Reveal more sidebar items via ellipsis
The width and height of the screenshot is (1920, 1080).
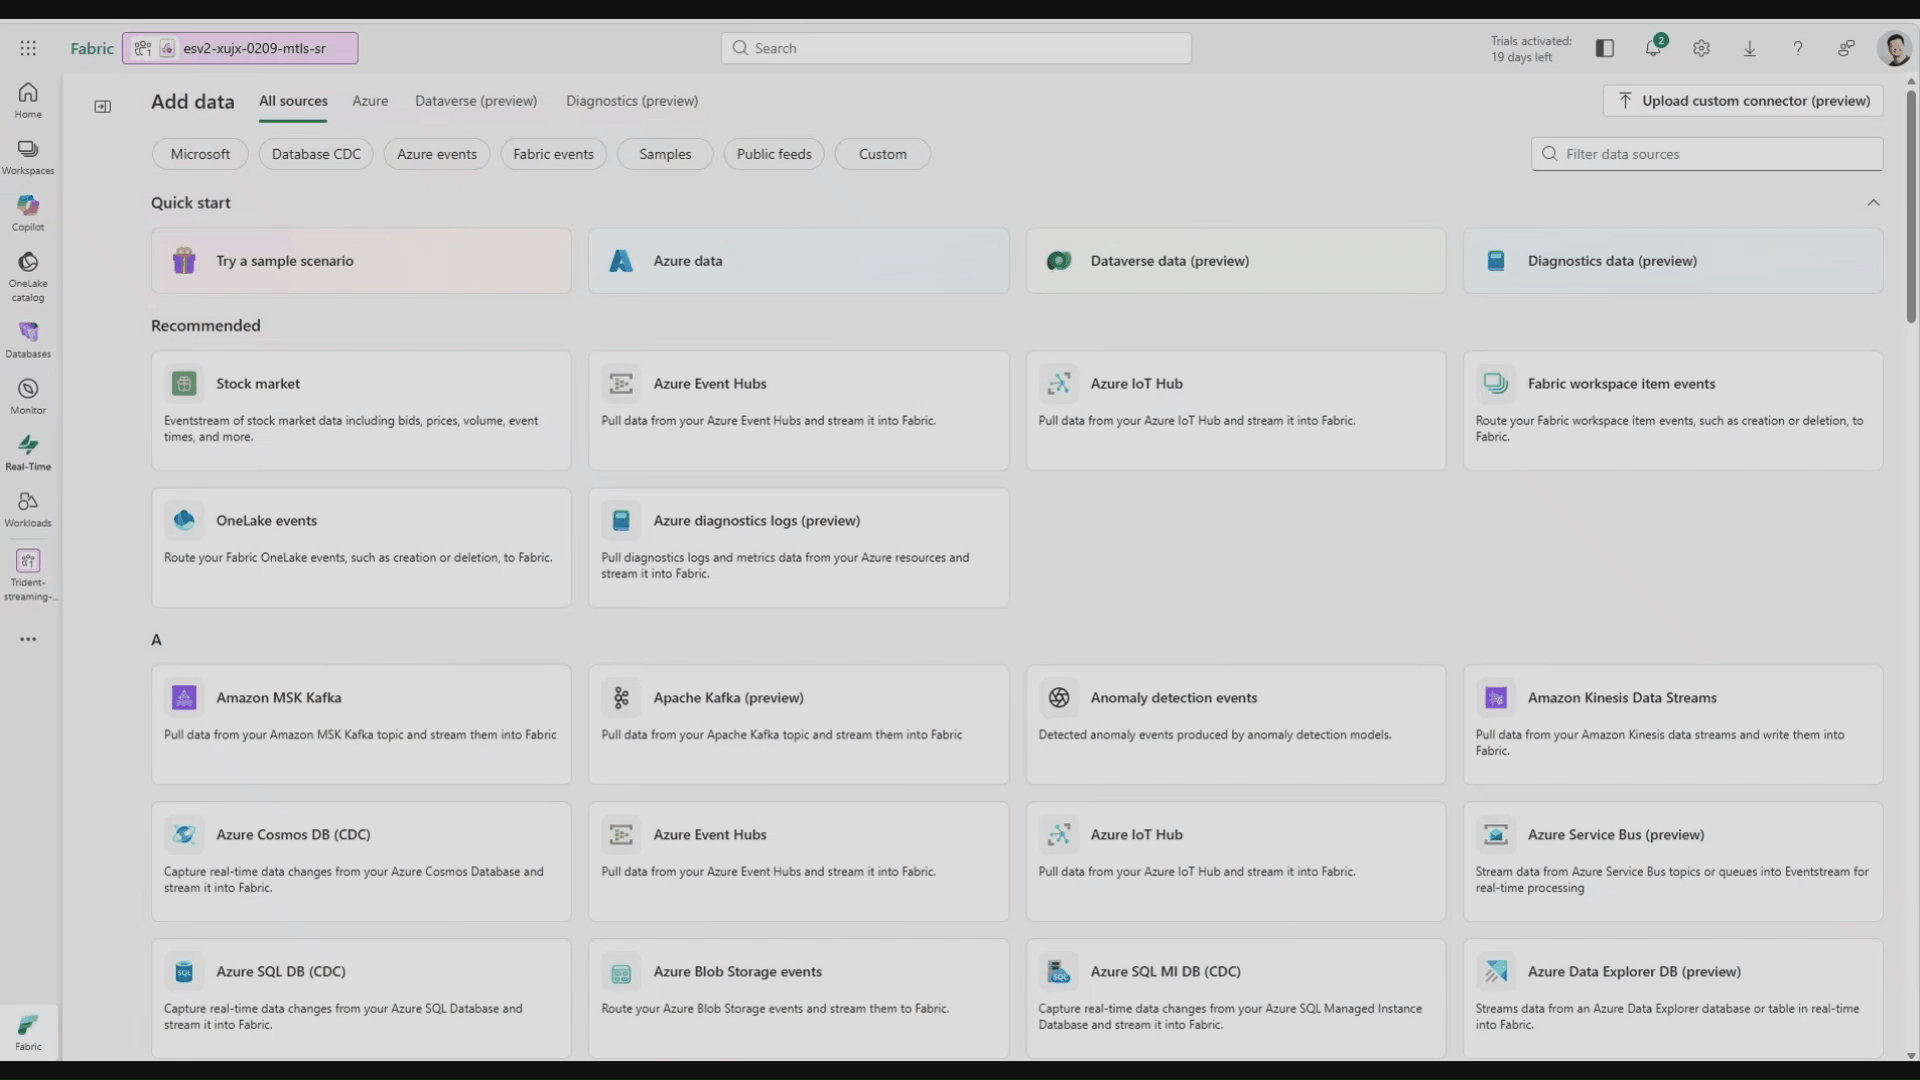pyautogui.click(x=28, y=638)
